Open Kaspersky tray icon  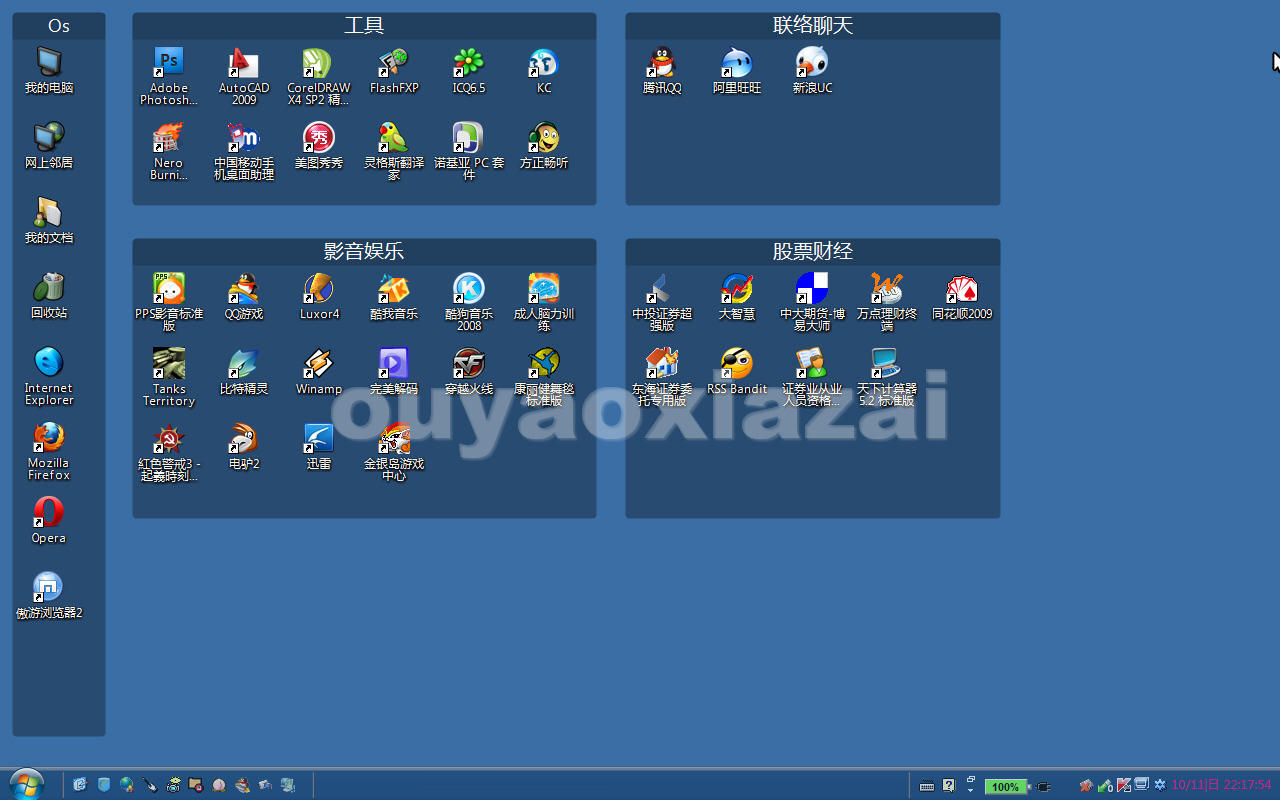tap(1124, 785)
